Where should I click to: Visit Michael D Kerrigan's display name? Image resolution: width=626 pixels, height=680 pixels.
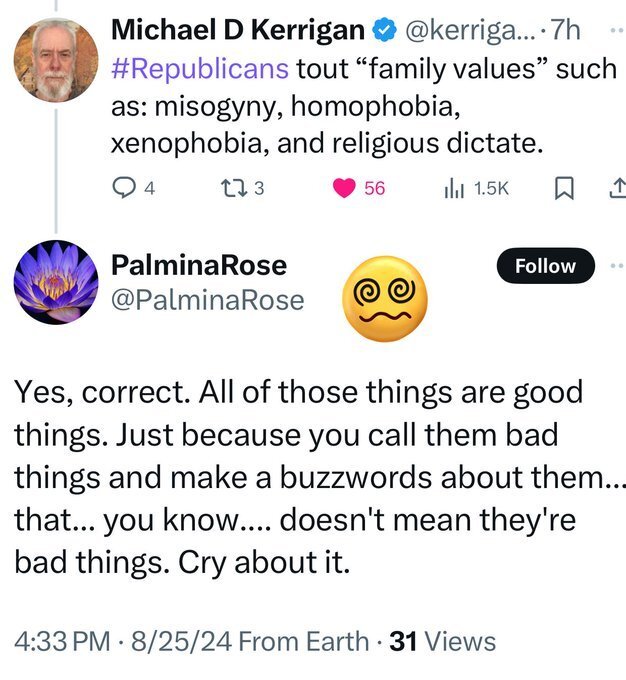(237, 31)
